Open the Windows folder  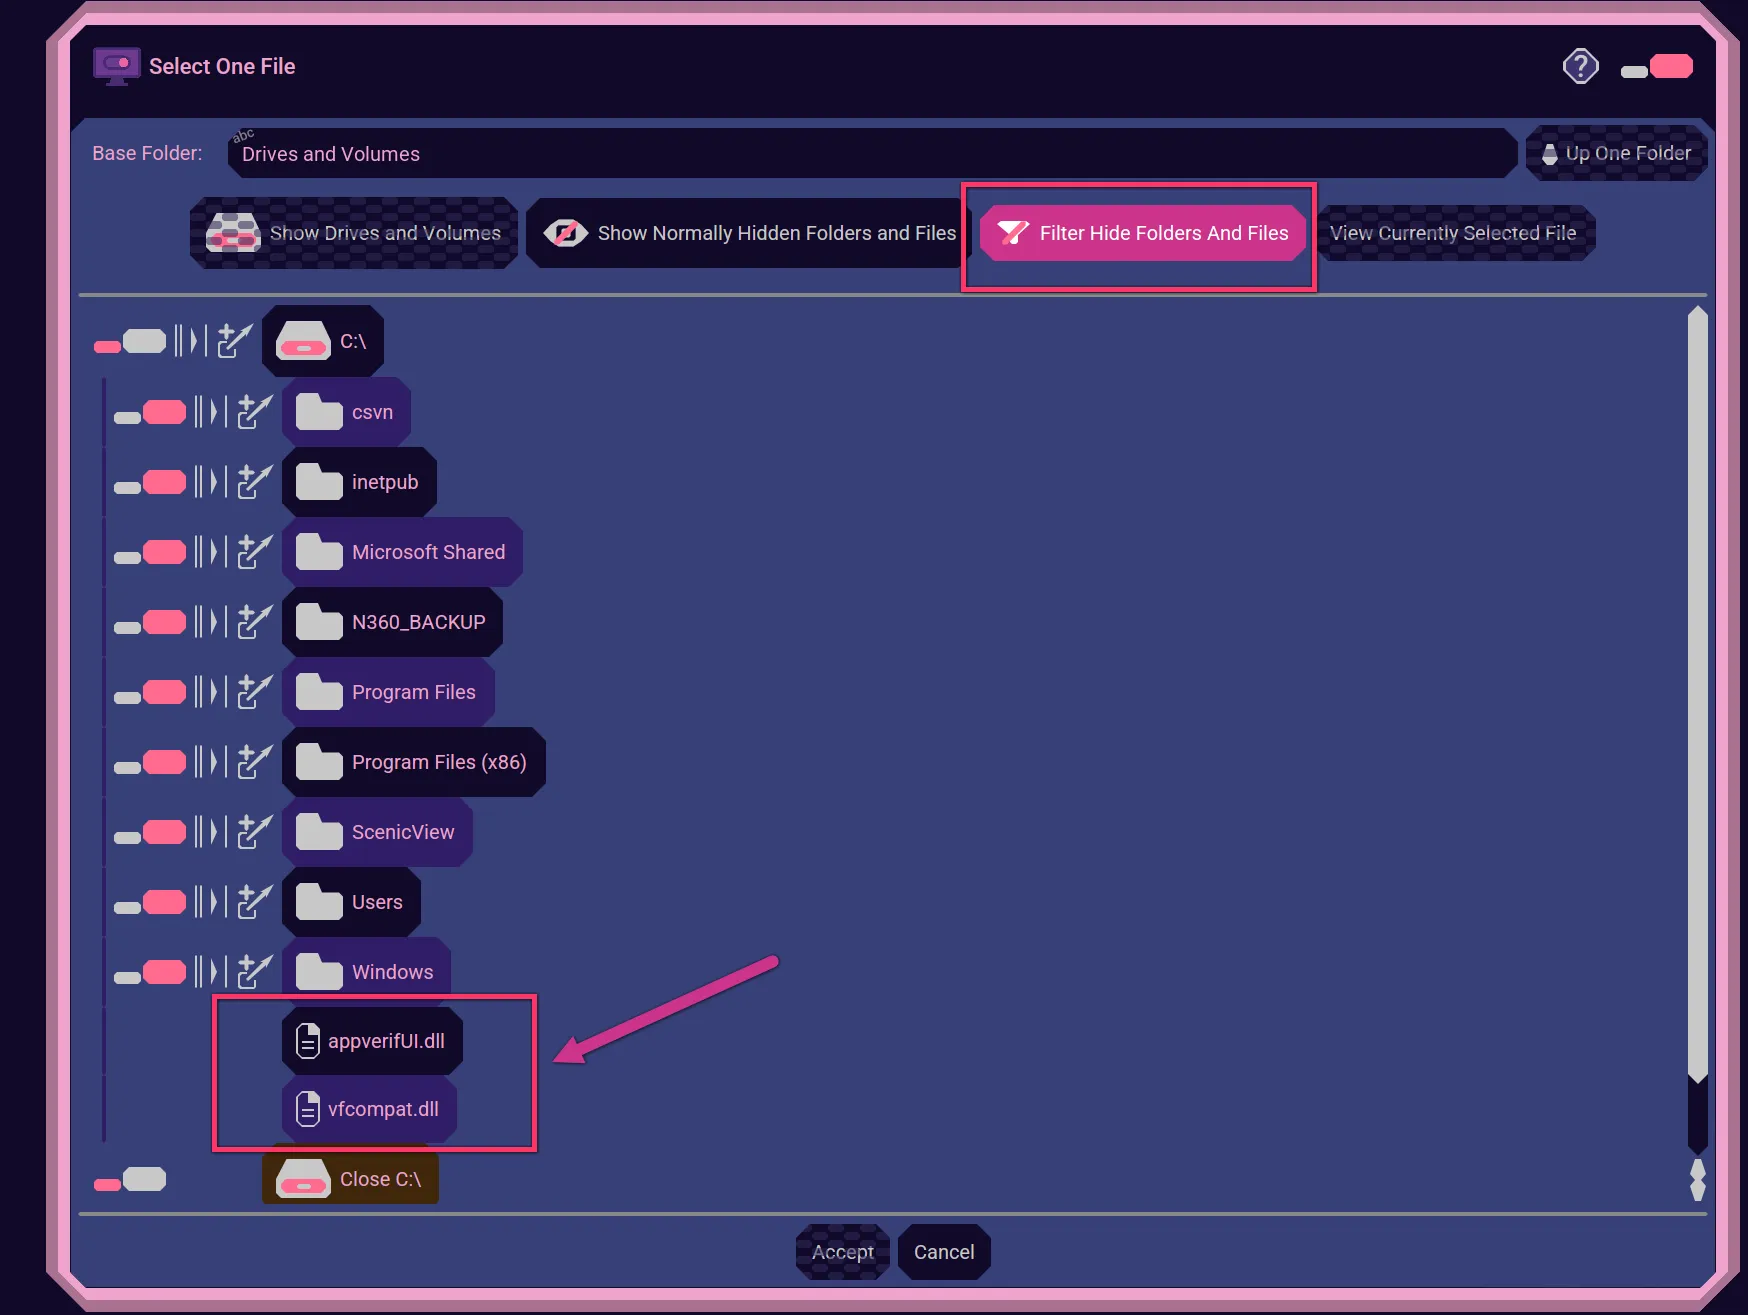click(x=366, y=970)
